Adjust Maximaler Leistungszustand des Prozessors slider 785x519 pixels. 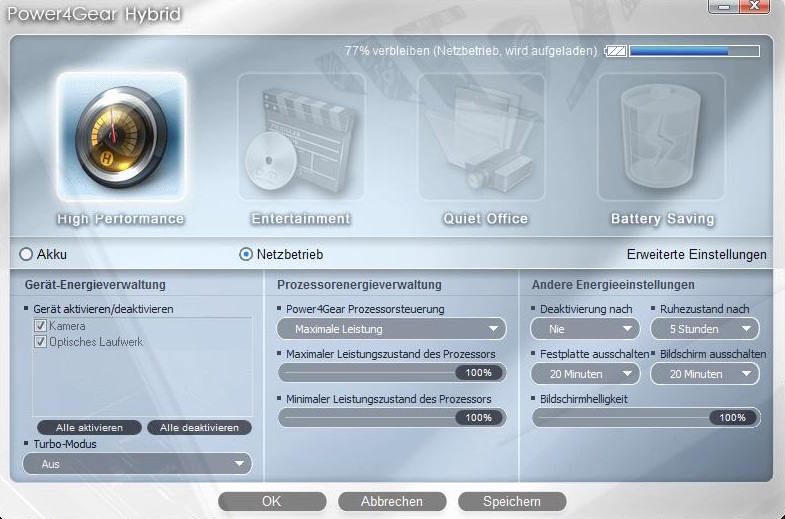391,373
